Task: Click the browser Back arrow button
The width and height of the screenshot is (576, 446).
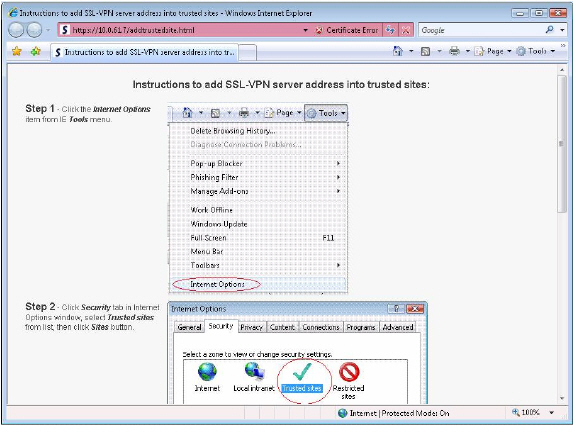Action: pos(16,30)
